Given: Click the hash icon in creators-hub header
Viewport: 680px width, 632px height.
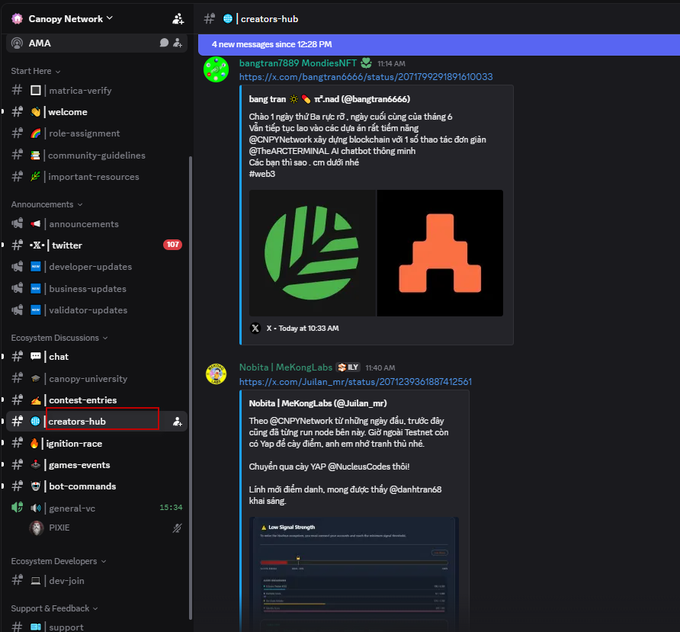Looking at the screenshot, I should point(209,19).
